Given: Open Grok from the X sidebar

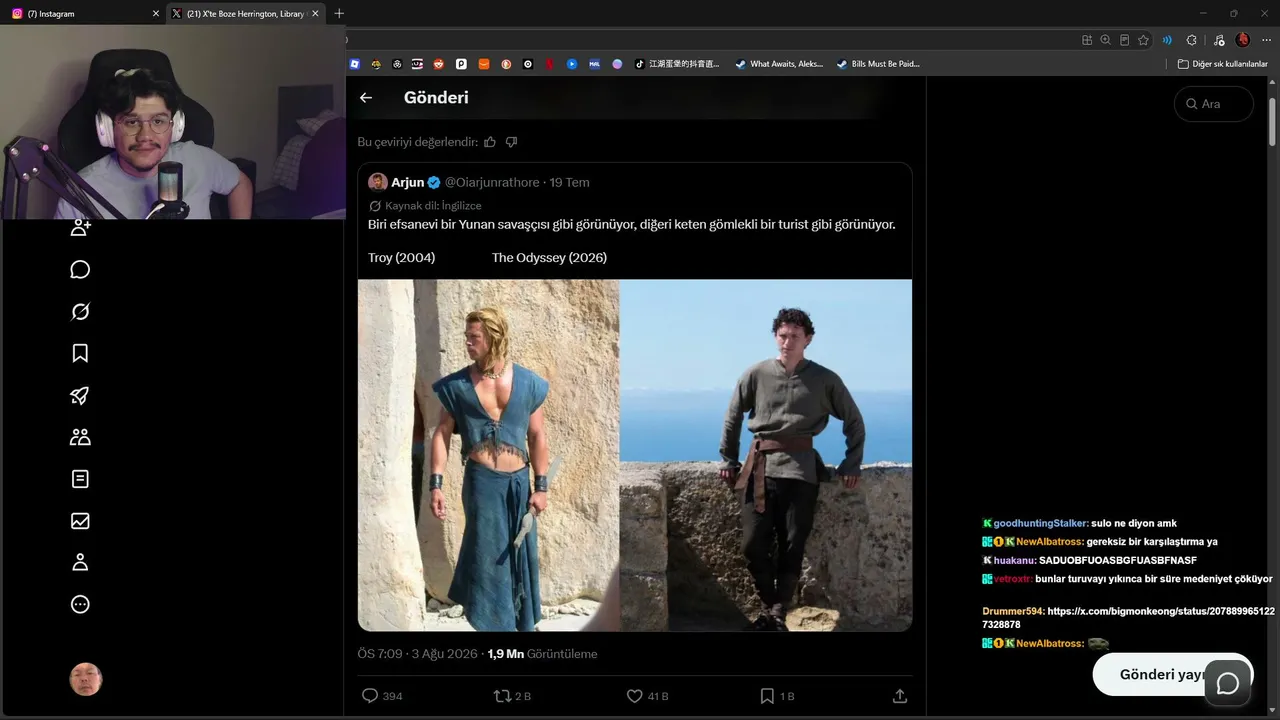Looking at the screenshot, I should [x=81, y=312].
